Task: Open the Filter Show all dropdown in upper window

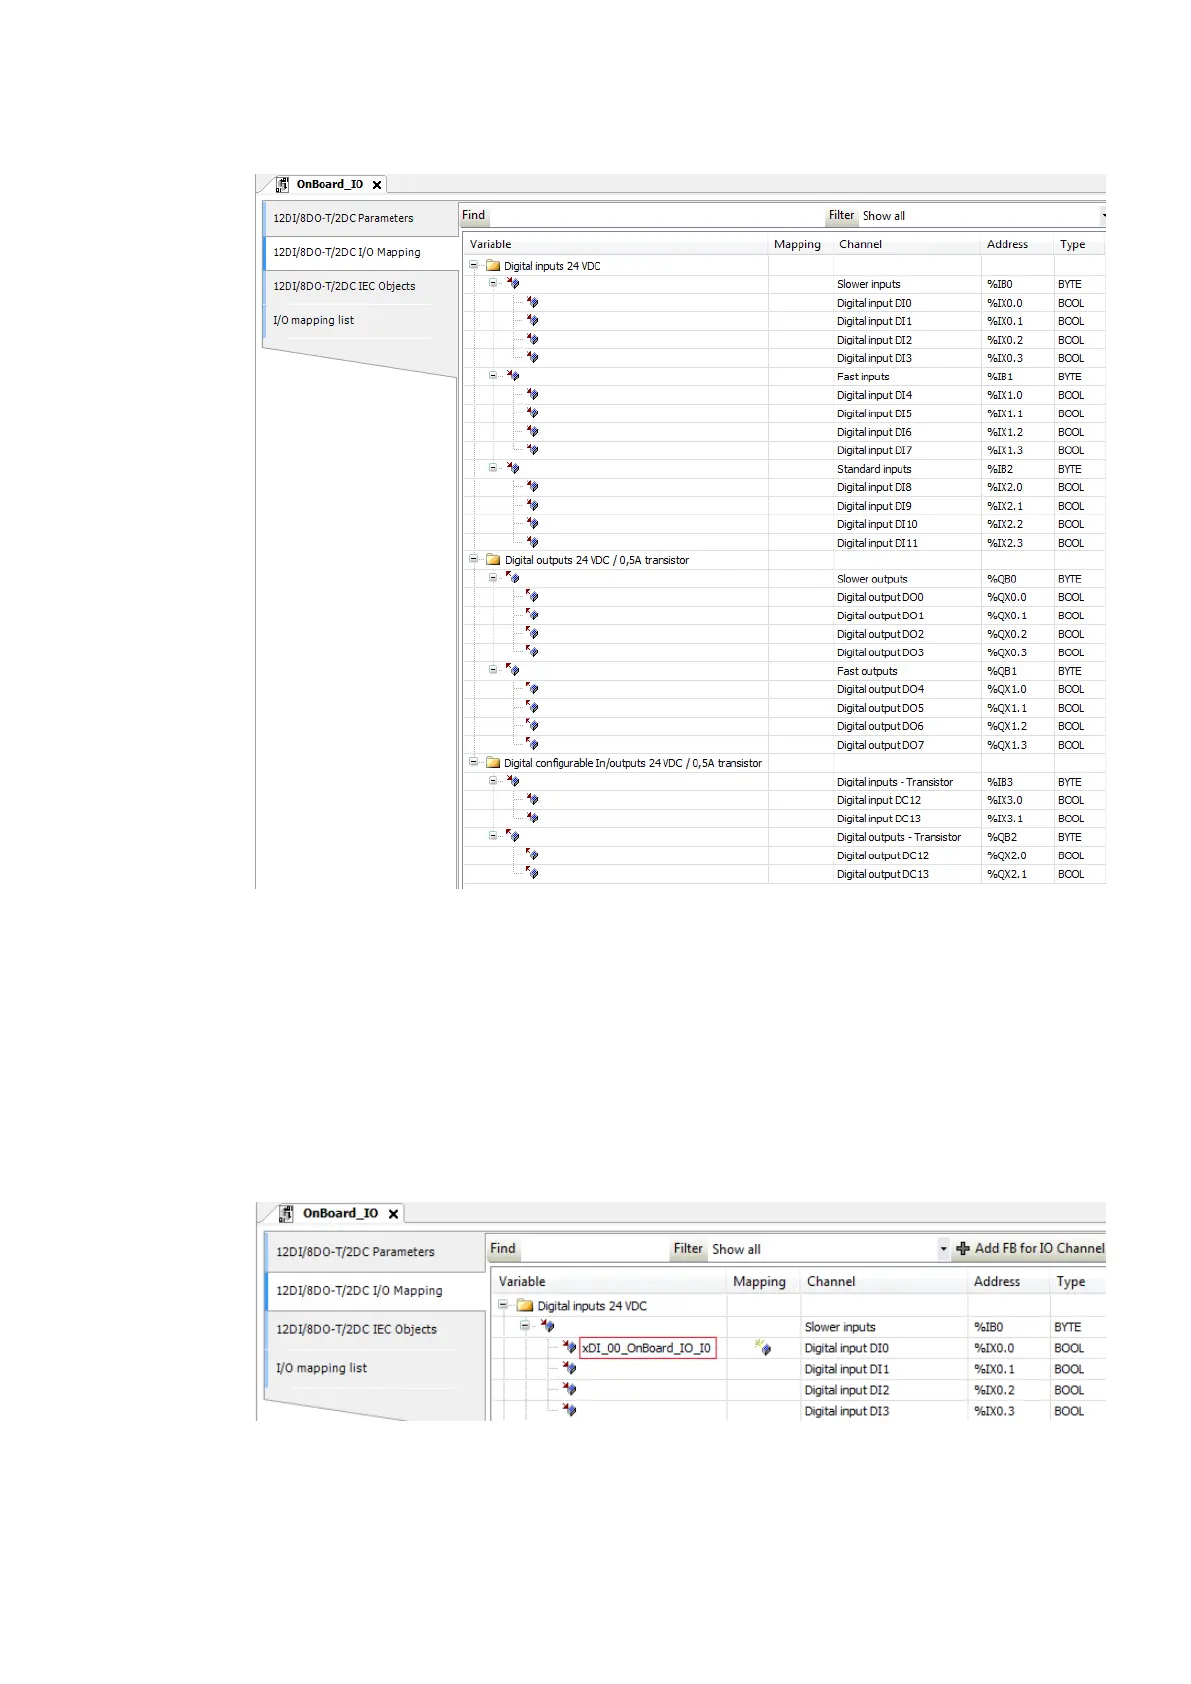Action: pyautogui.click(x=1103, y=216)
